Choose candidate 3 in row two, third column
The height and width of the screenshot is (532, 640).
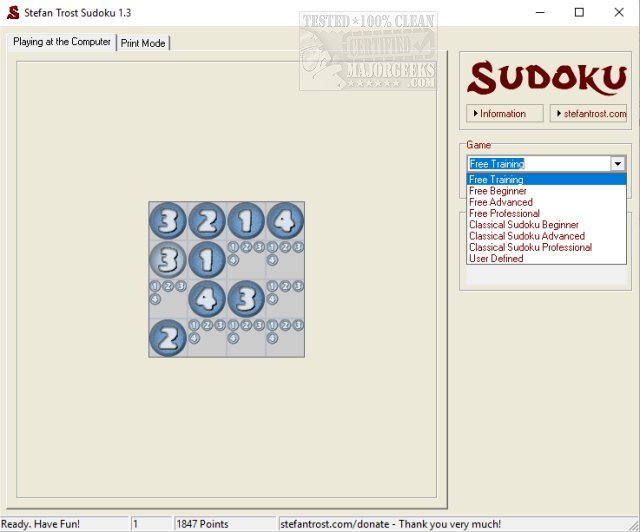click(x=259, y=247)
